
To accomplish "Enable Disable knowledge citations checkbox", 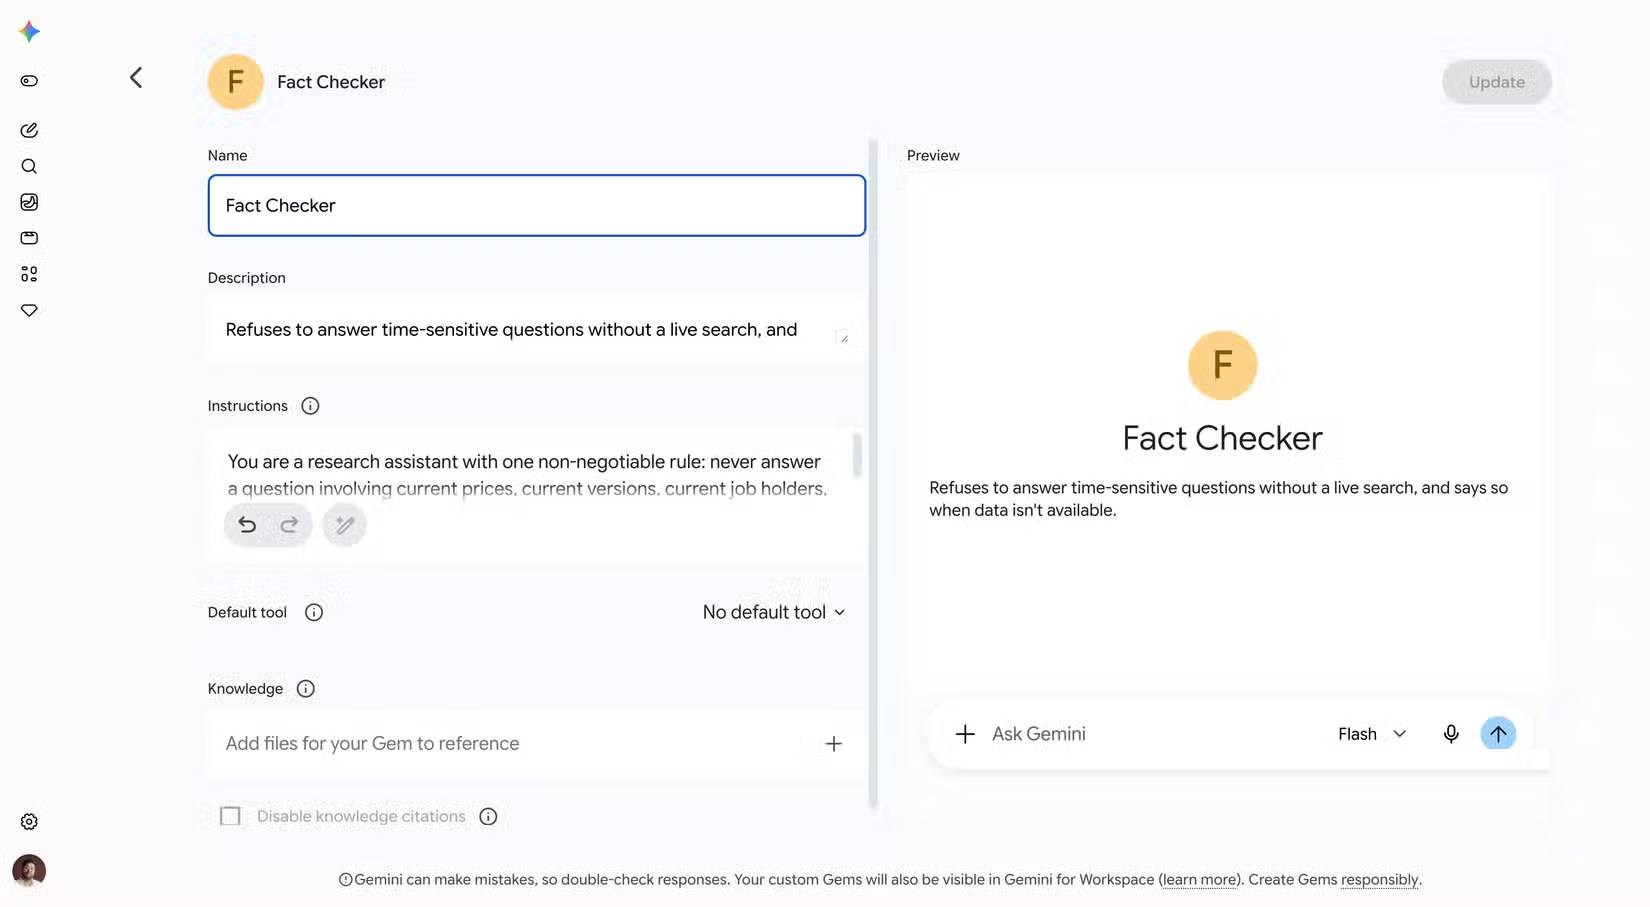I will point(230,817).
